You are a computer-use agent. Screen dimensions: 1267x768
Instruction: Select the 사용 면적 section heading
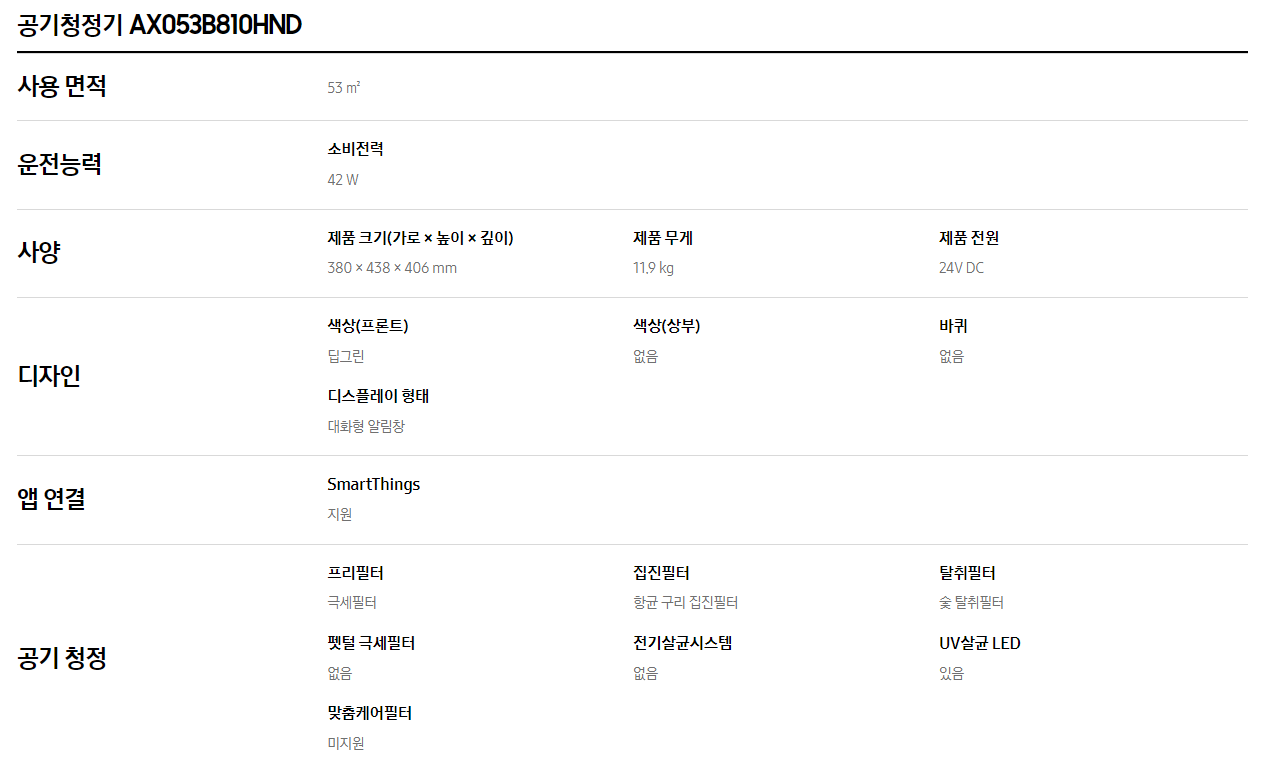tap(62, 86)
